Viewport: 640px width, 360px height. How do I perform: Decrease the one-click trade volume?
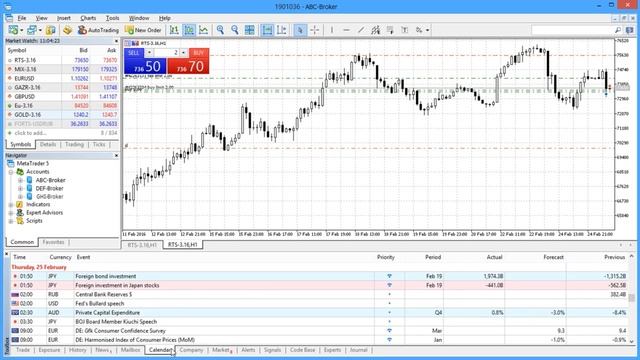[149, 53]
